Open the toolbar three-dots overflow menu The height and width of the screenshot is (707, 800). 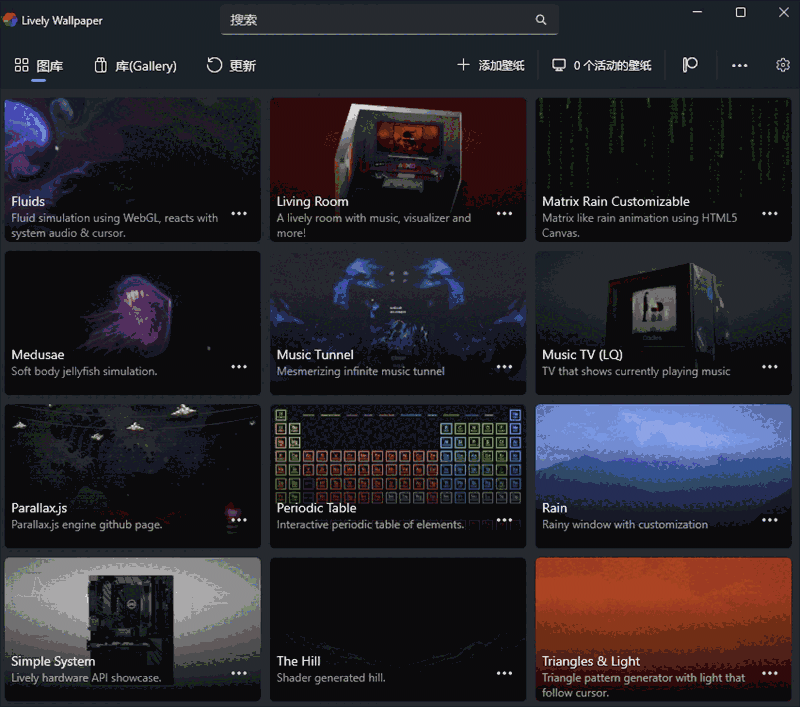coord(739,66)
